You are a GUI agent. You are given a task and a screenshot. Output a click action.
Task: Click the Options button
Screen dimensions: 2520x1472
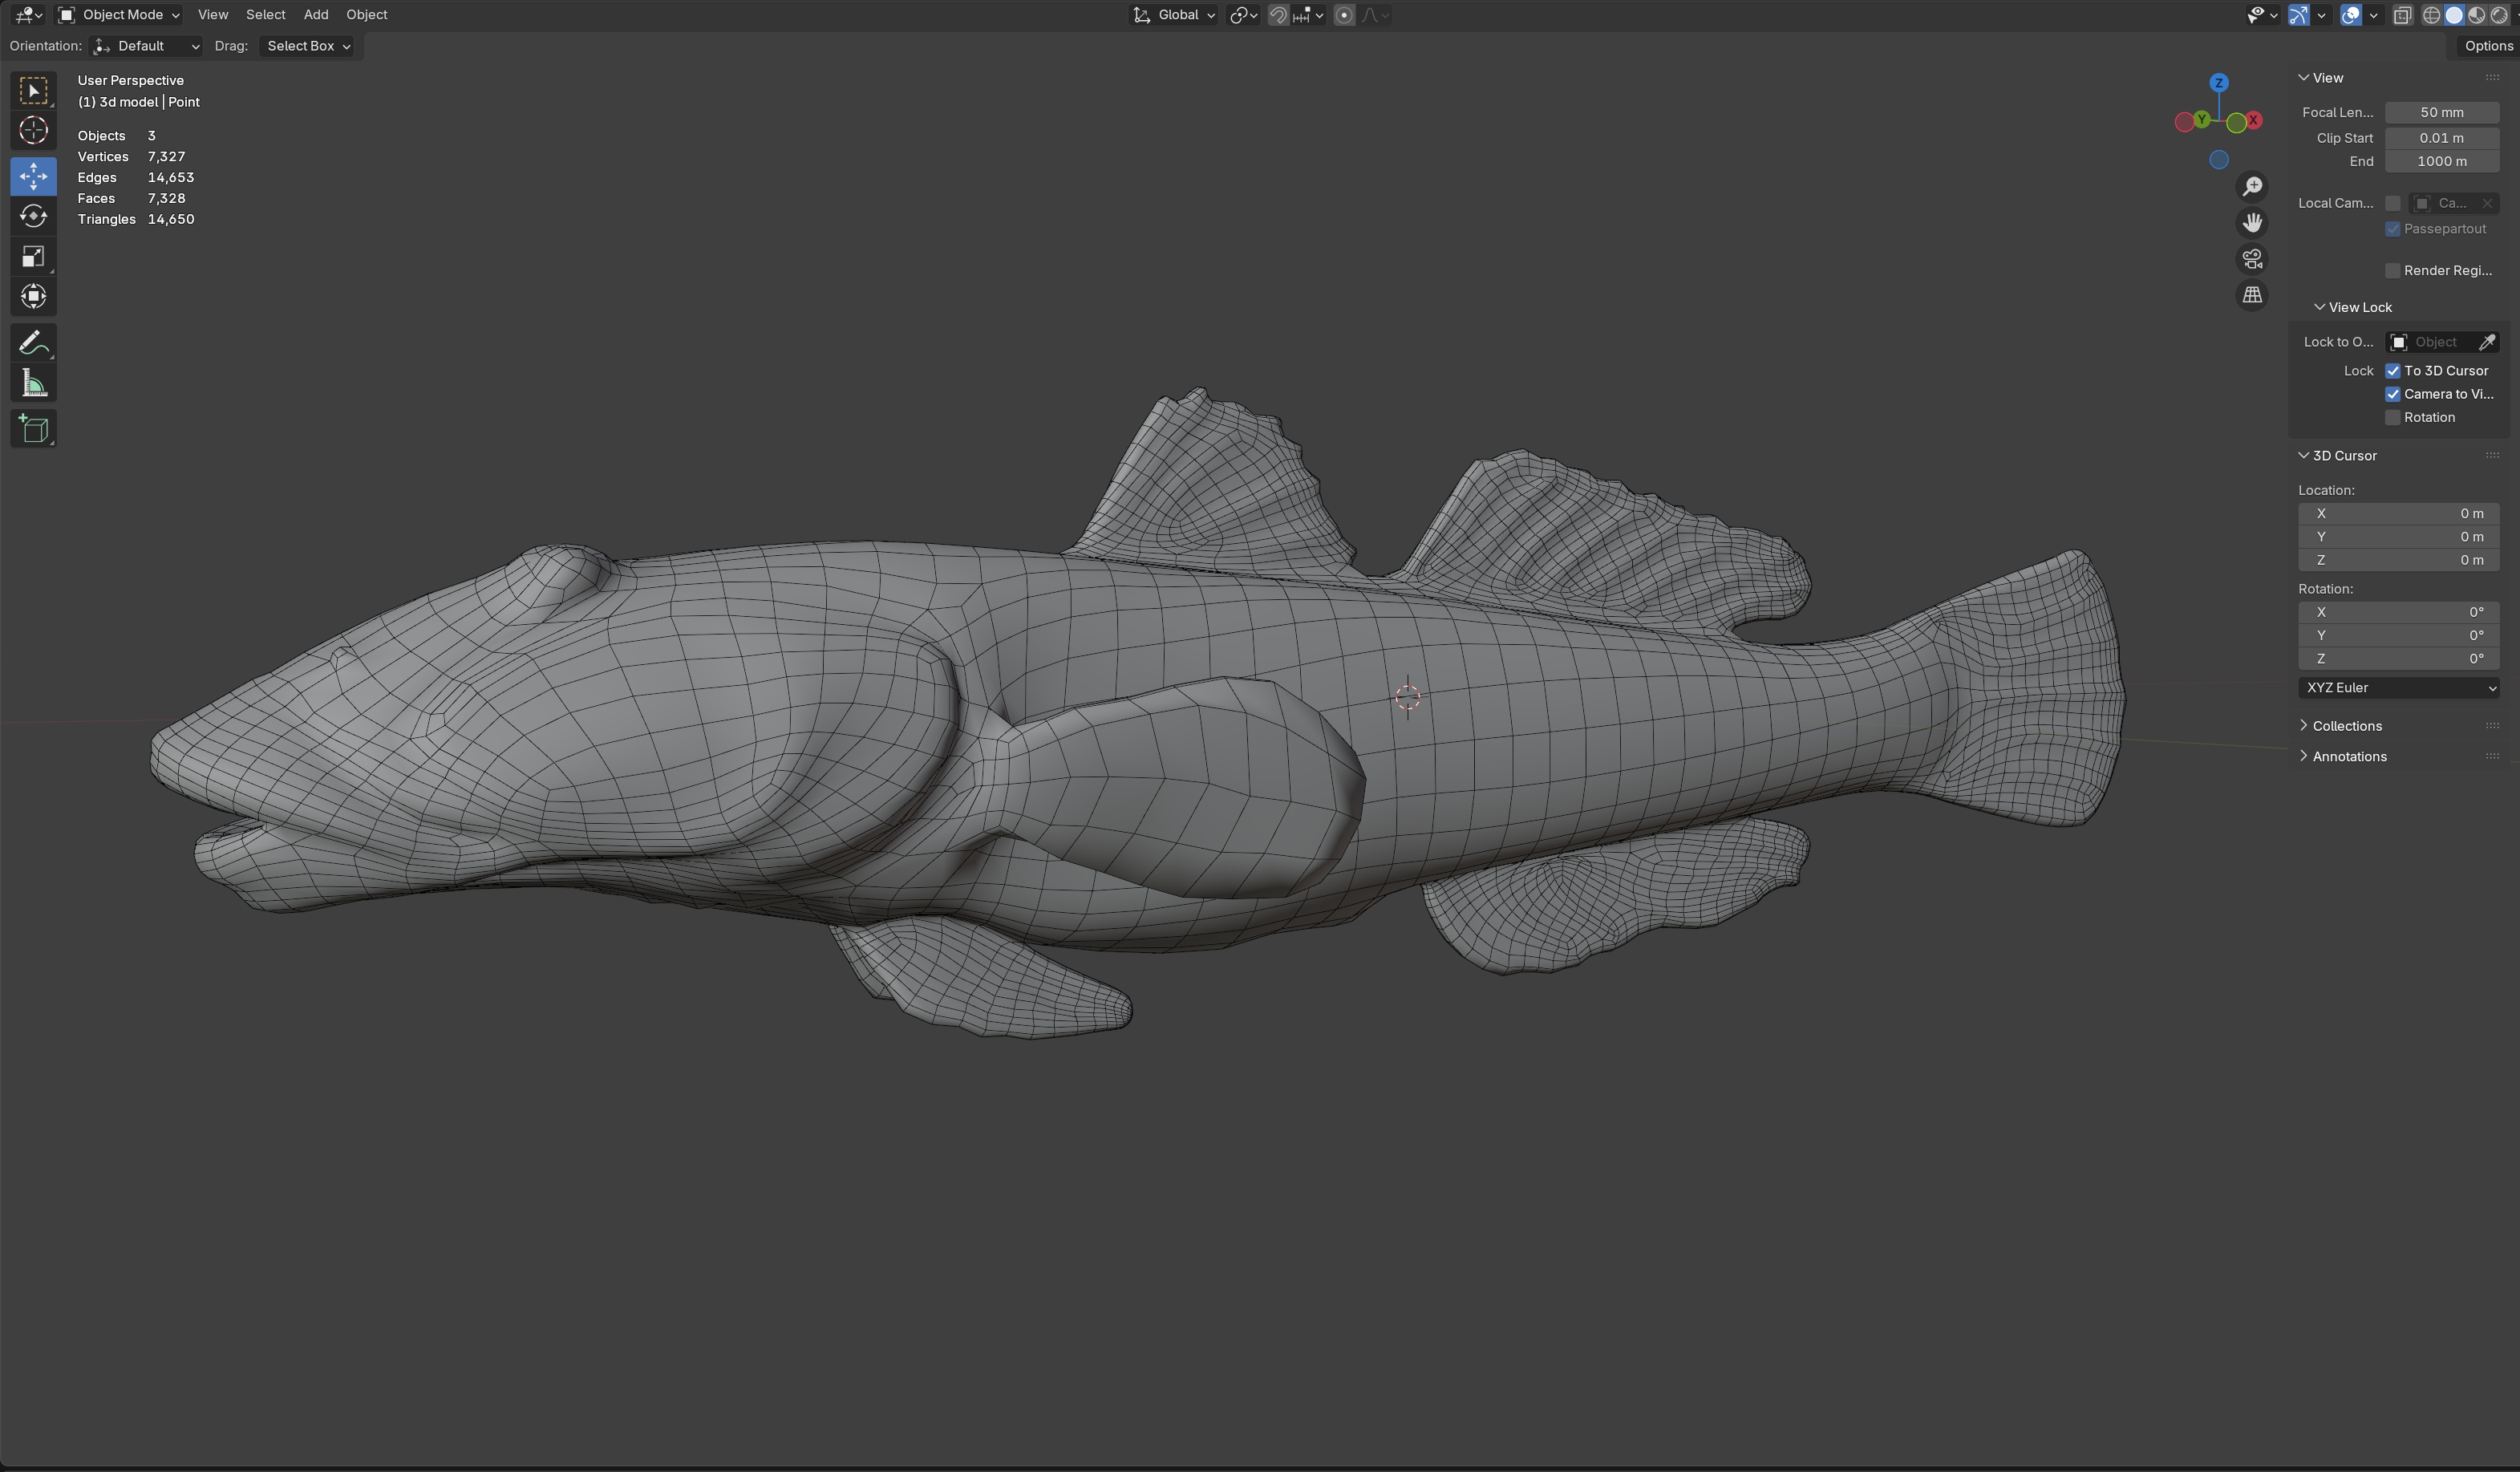pos(2487,46)
